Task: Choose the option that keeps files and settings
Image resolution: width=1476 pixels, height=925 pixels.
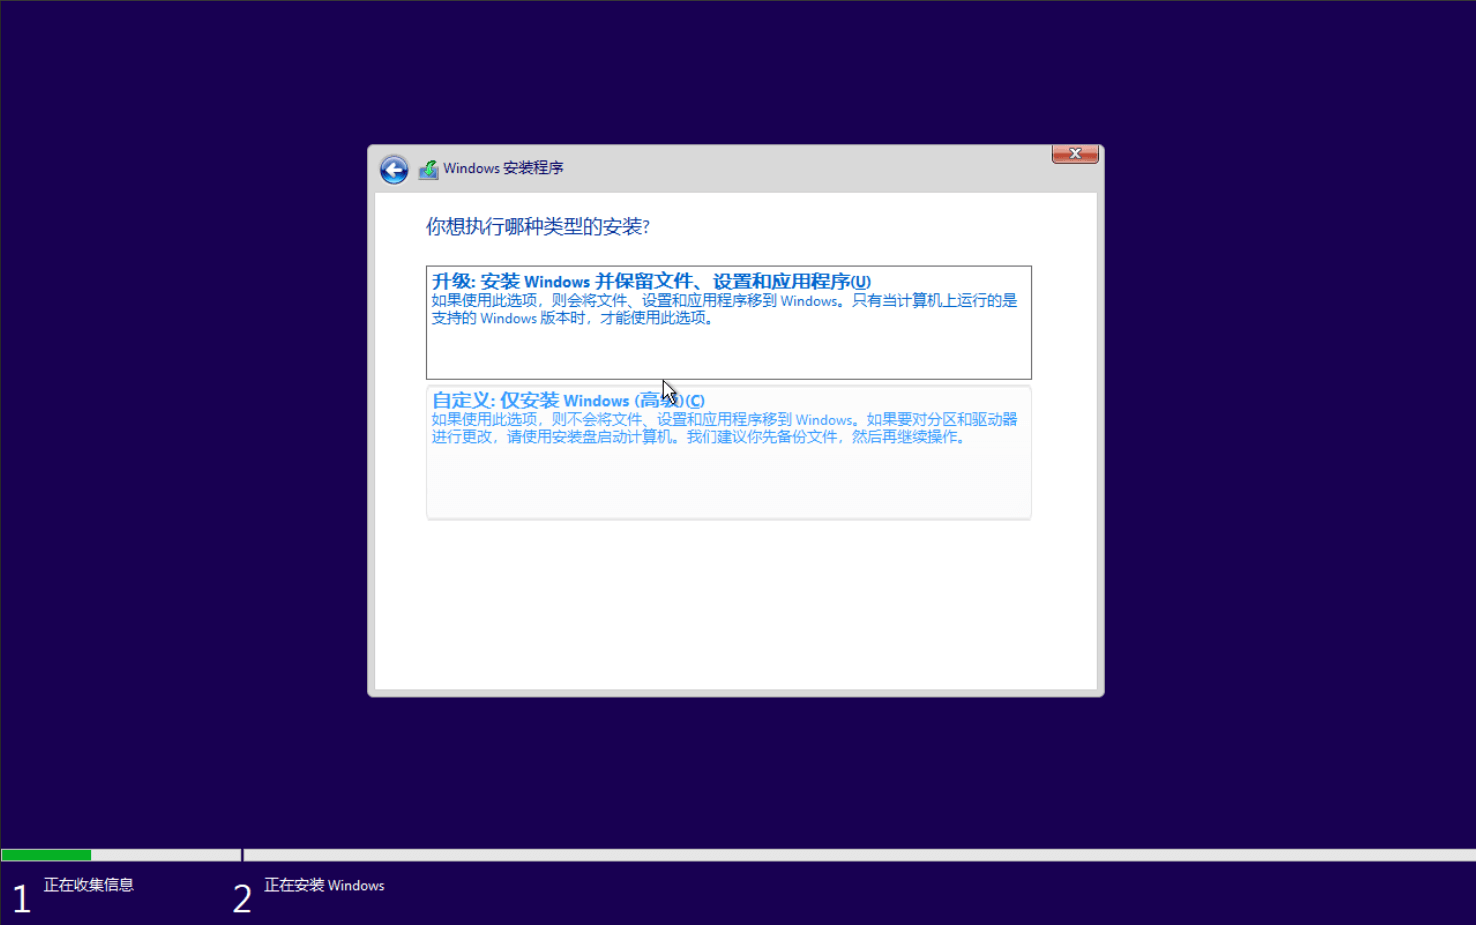Action: coord(728,322)
